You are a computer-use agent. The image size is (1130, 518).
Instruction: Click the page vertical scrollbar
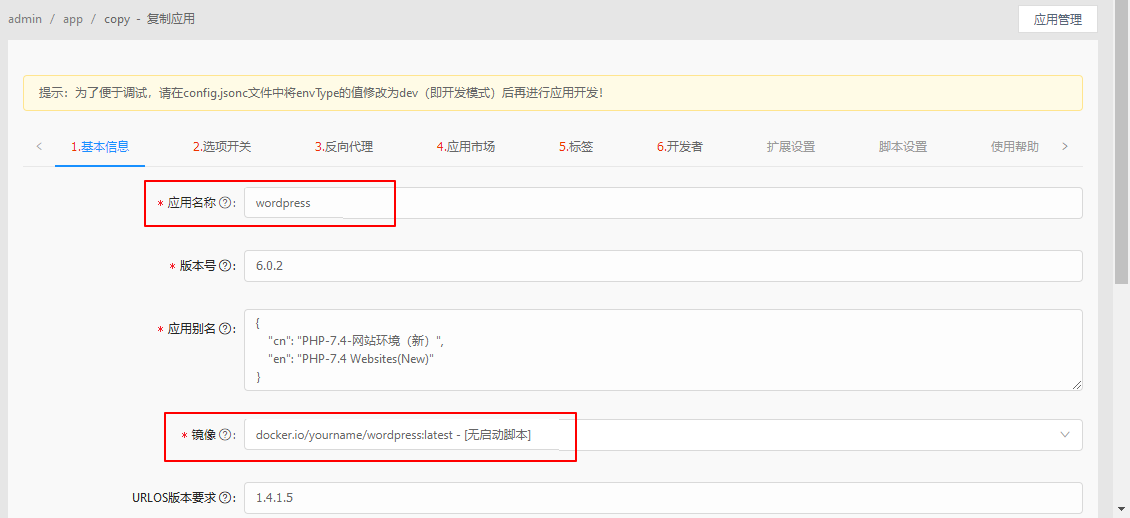pyautogui.click(x=1121, y=150)
